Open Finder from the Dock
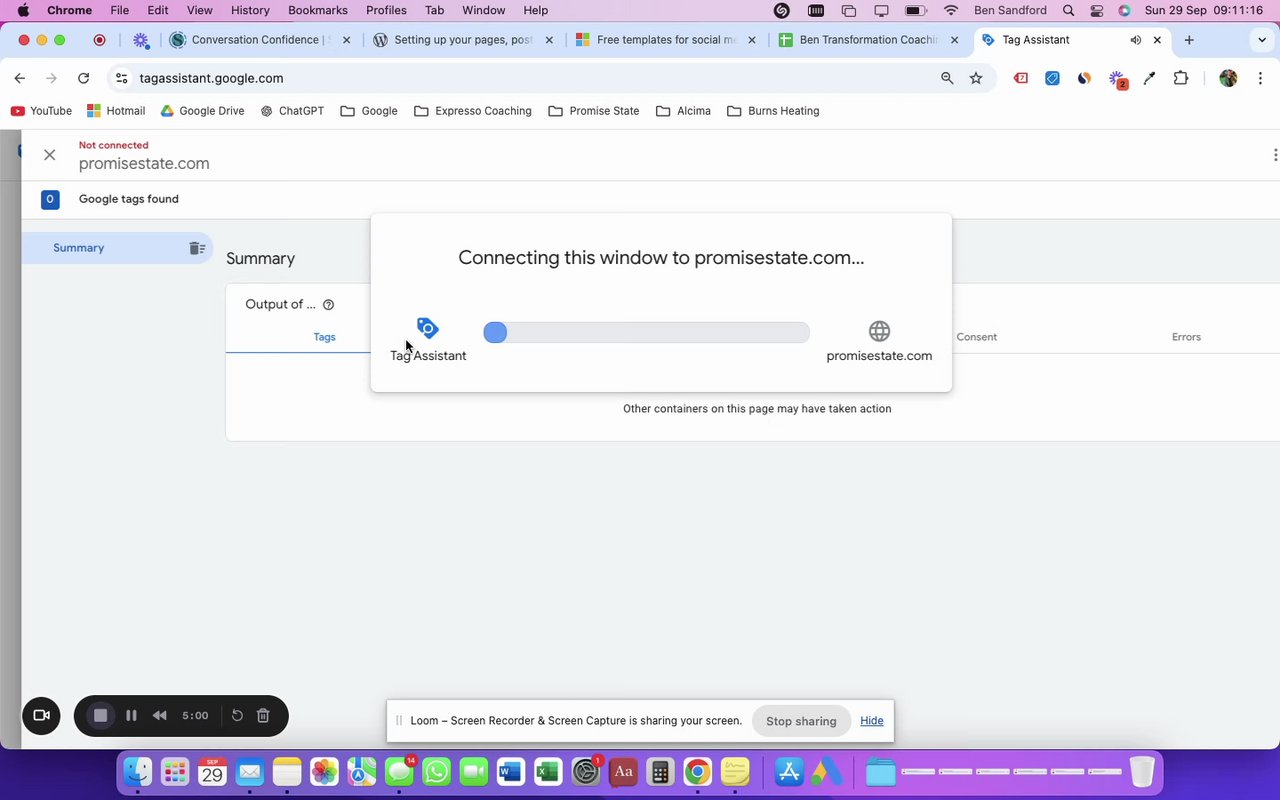1280x800 pixels. [138, 772]
